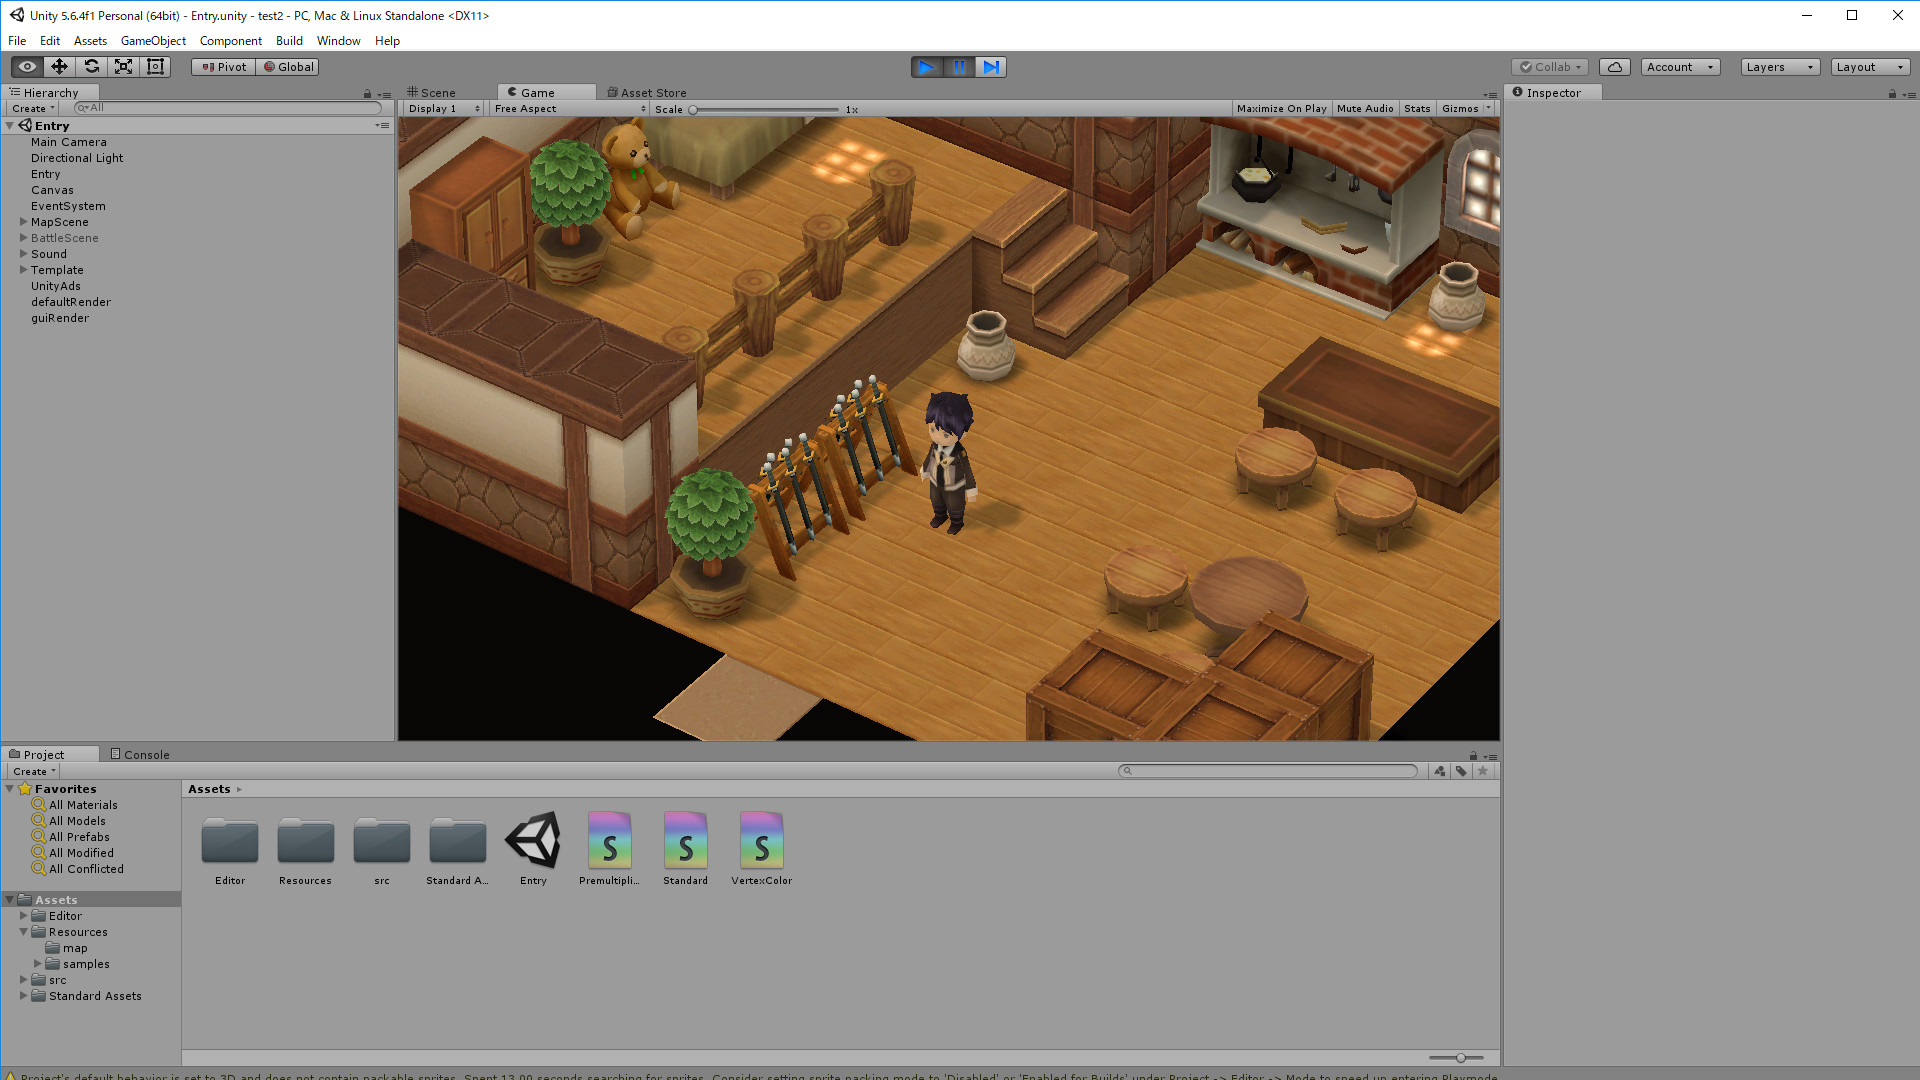The image size is (1920, 1080).
Task: Drag the scale slider in Game view
Action: pyautogui.click(x=691, y=108)
